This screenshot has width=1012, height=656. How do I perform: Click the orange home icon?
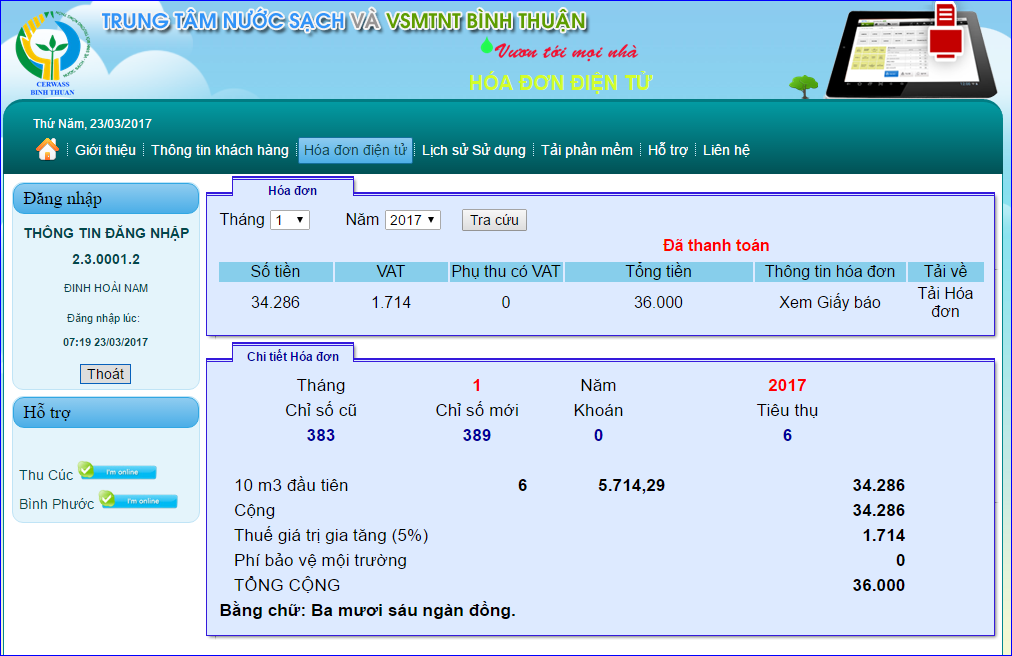click(46, 150)
